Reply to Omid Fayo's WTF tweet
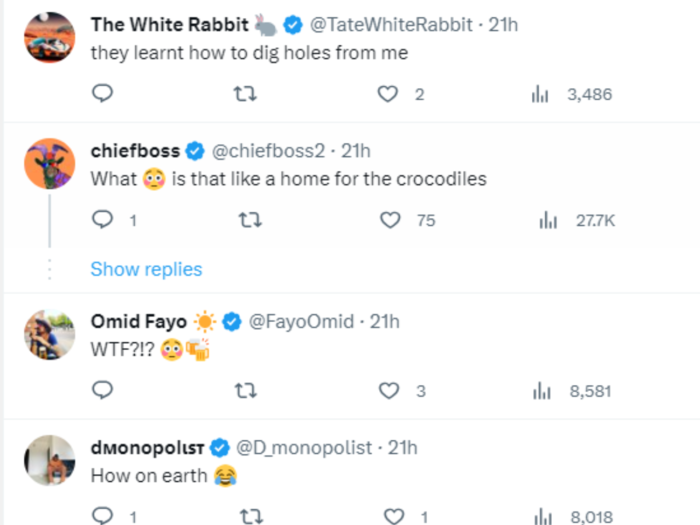 (x=102, y=390)
